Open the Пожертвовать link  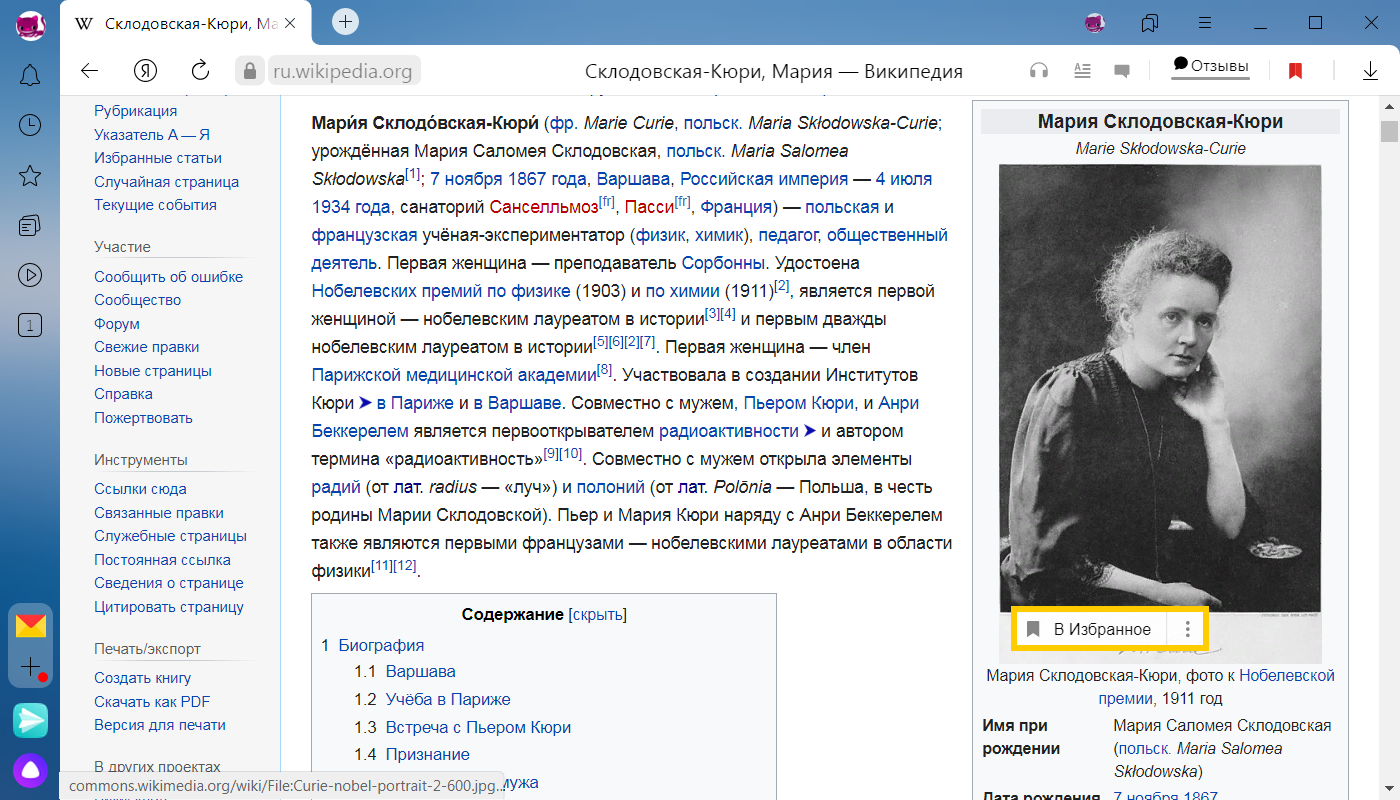click(x=144, y=418)
